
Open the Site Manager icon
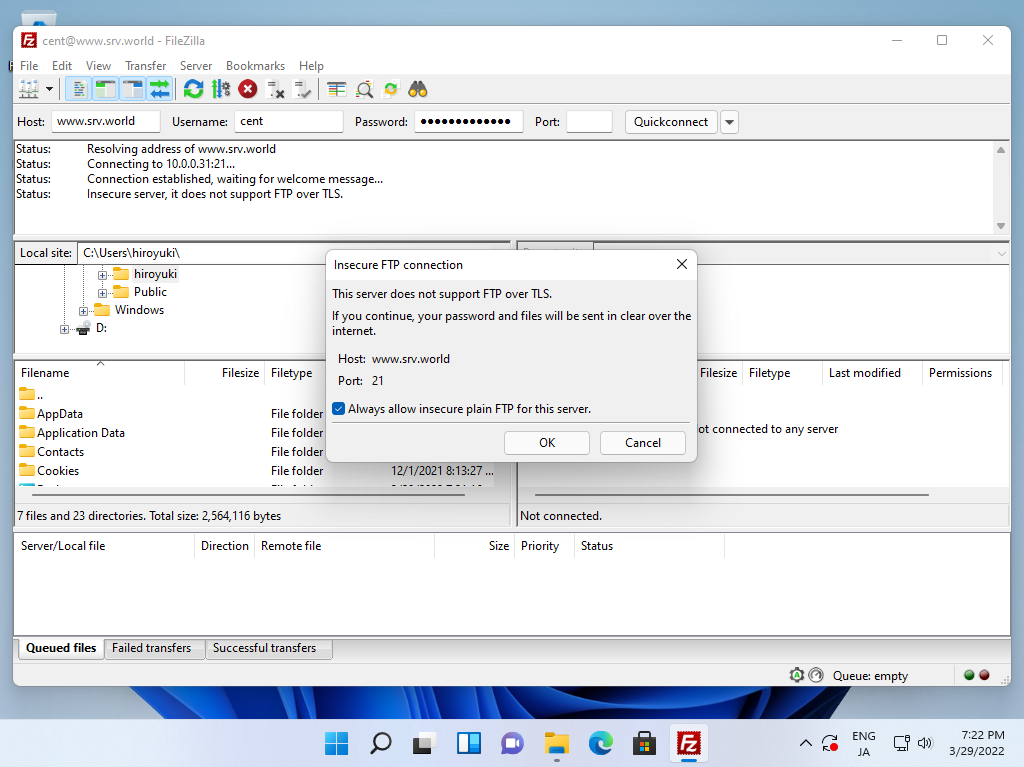pyautogui.click(x=29, y=89)
